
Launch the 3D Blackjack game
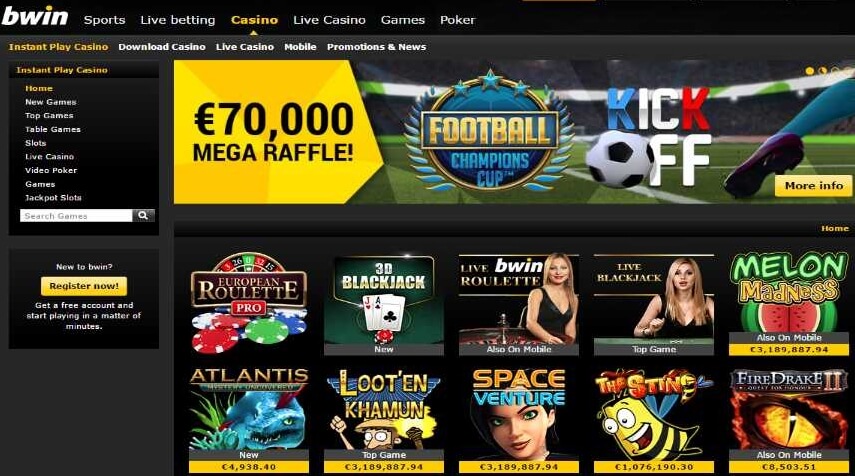(x=383, y=304)
